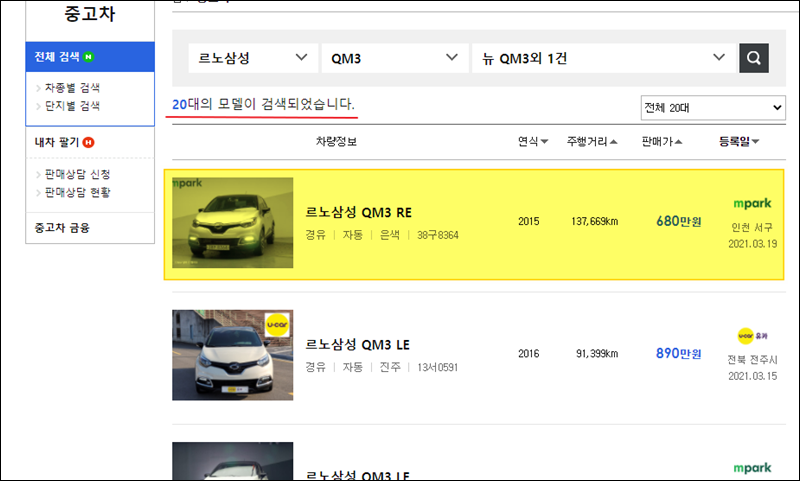Screen dimensions: 800x481
Task: Click plate number 38구8364
Action: pos(438,235)
